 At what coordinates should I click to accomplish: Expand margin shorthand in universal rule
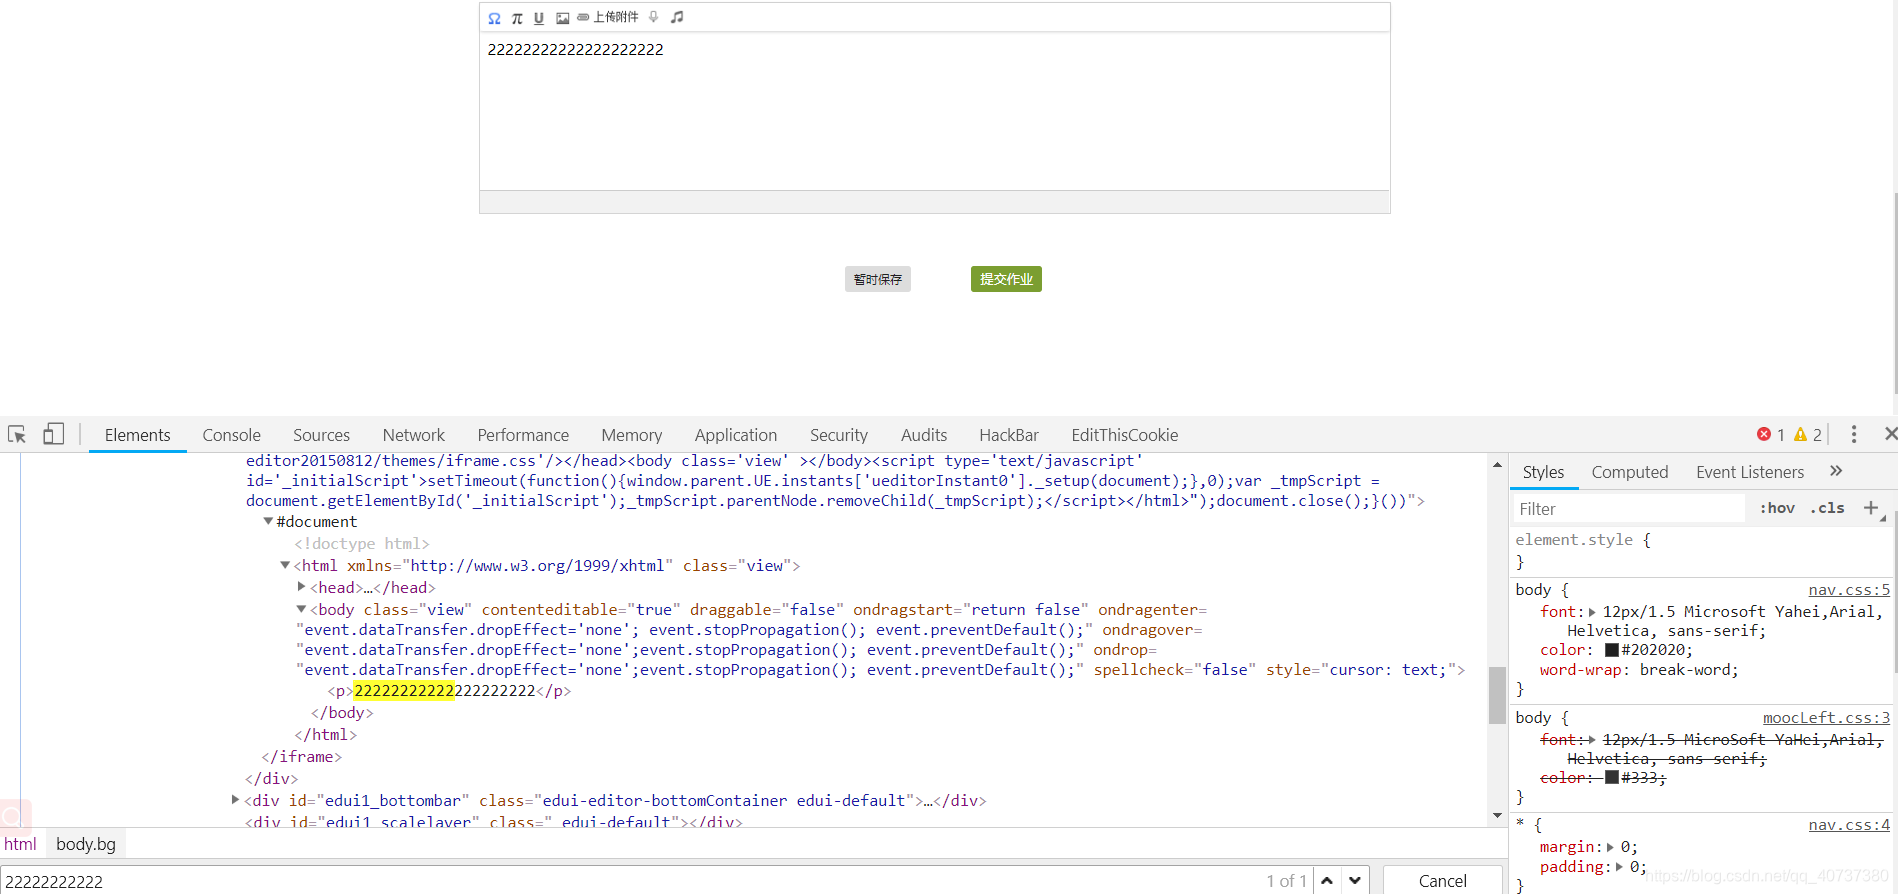[x=1610, y=847]
